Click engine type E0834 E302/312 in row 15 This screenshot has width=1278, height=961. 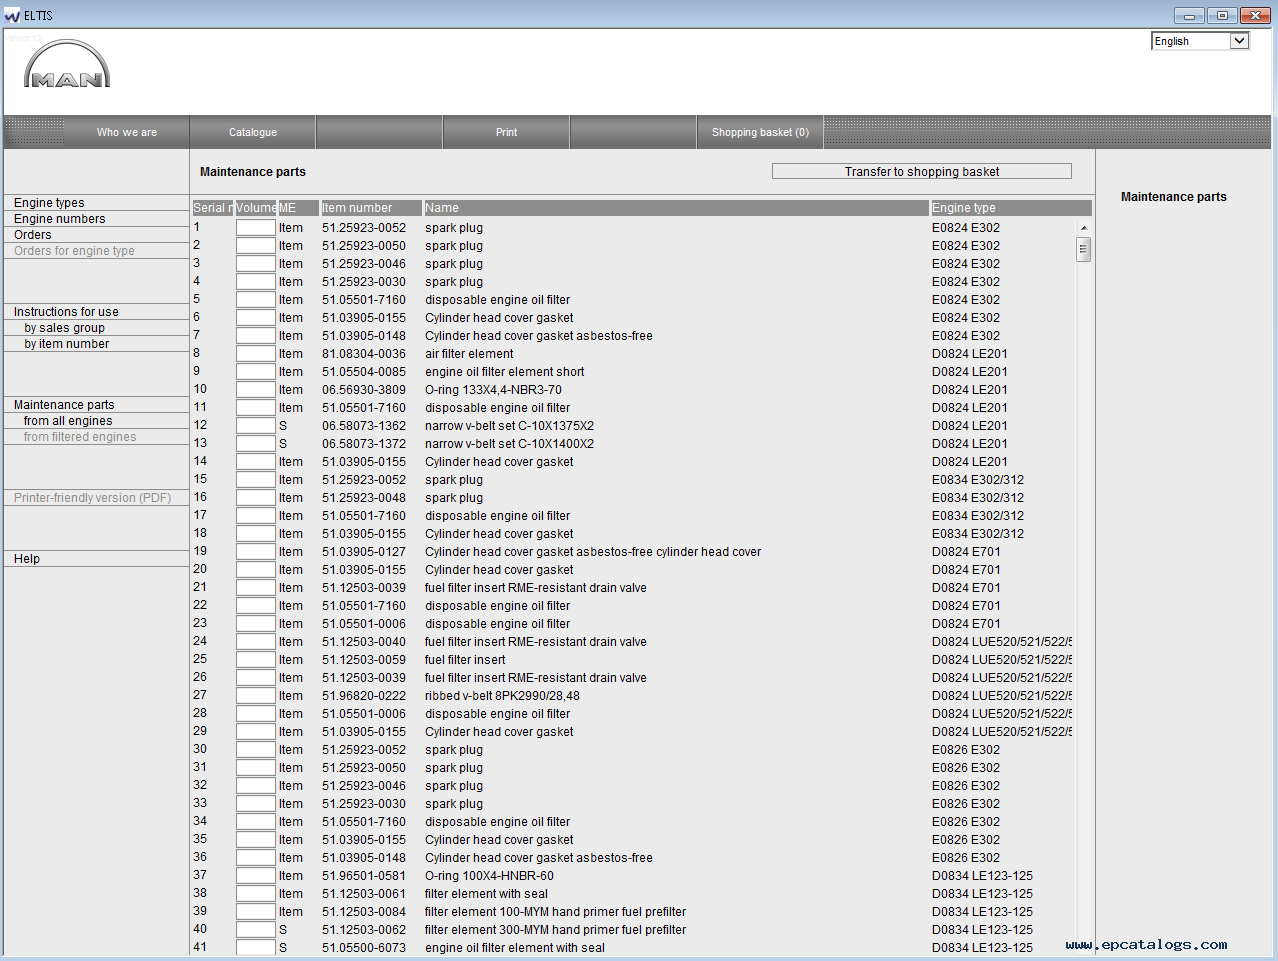point(978,480)
